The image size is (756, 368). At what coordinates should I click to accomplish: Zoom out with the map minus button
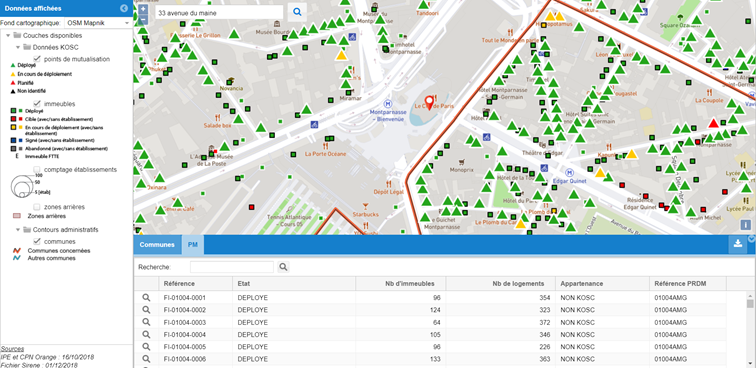pyautogui.click(x=143, y=20)
